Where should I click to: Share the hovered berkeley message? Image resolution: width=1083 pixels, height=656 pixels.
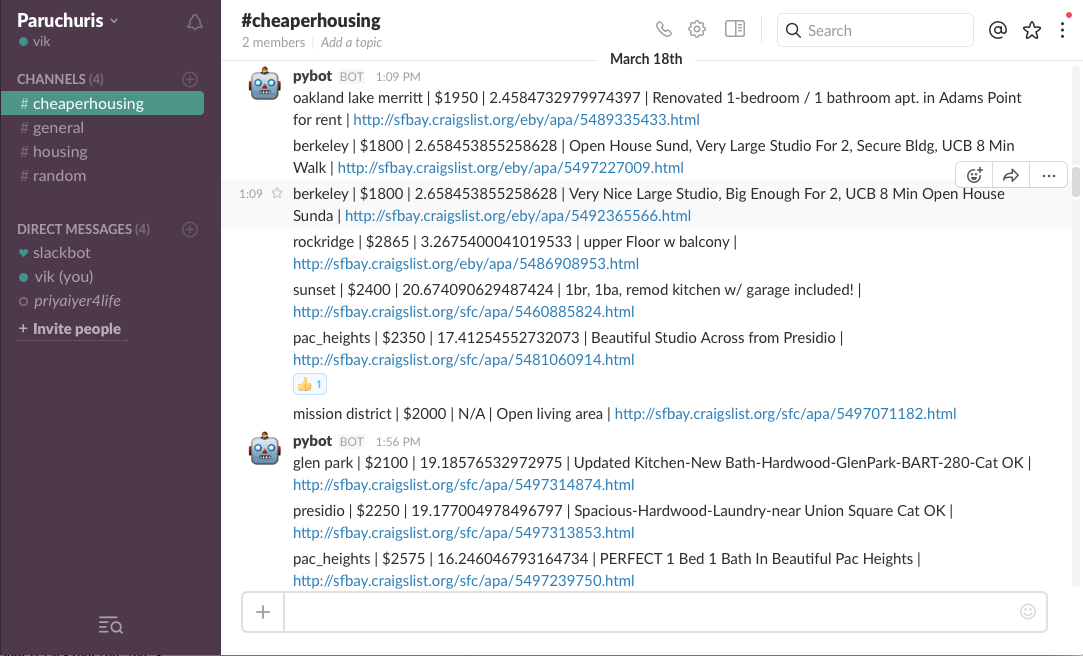click(1011, 174)
